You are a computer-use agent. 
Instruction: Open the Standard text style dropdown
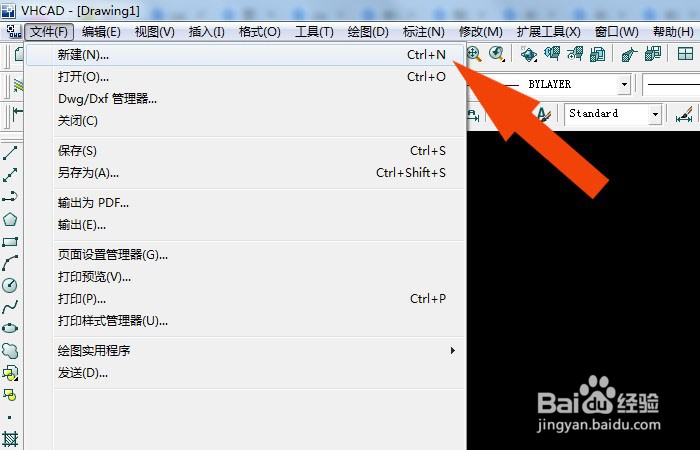[x=655, y=114]
